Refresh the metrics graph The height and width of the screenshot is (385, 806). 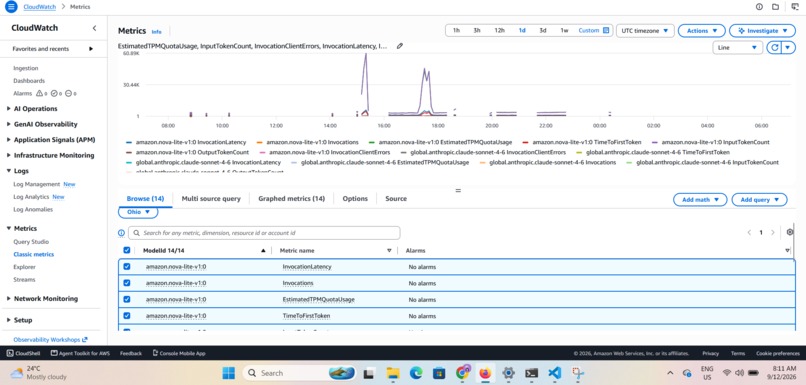coord(774,48)
